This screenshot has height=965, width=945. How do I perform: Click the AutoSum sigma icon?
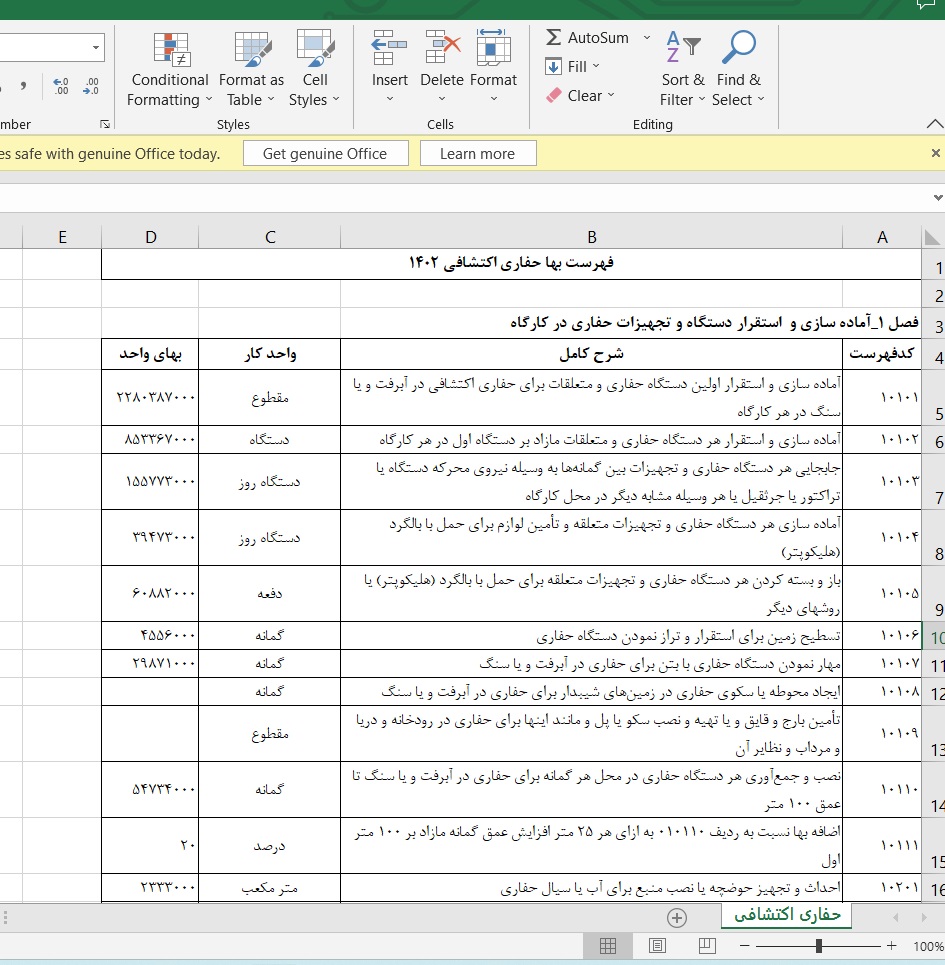coord(553,38)
